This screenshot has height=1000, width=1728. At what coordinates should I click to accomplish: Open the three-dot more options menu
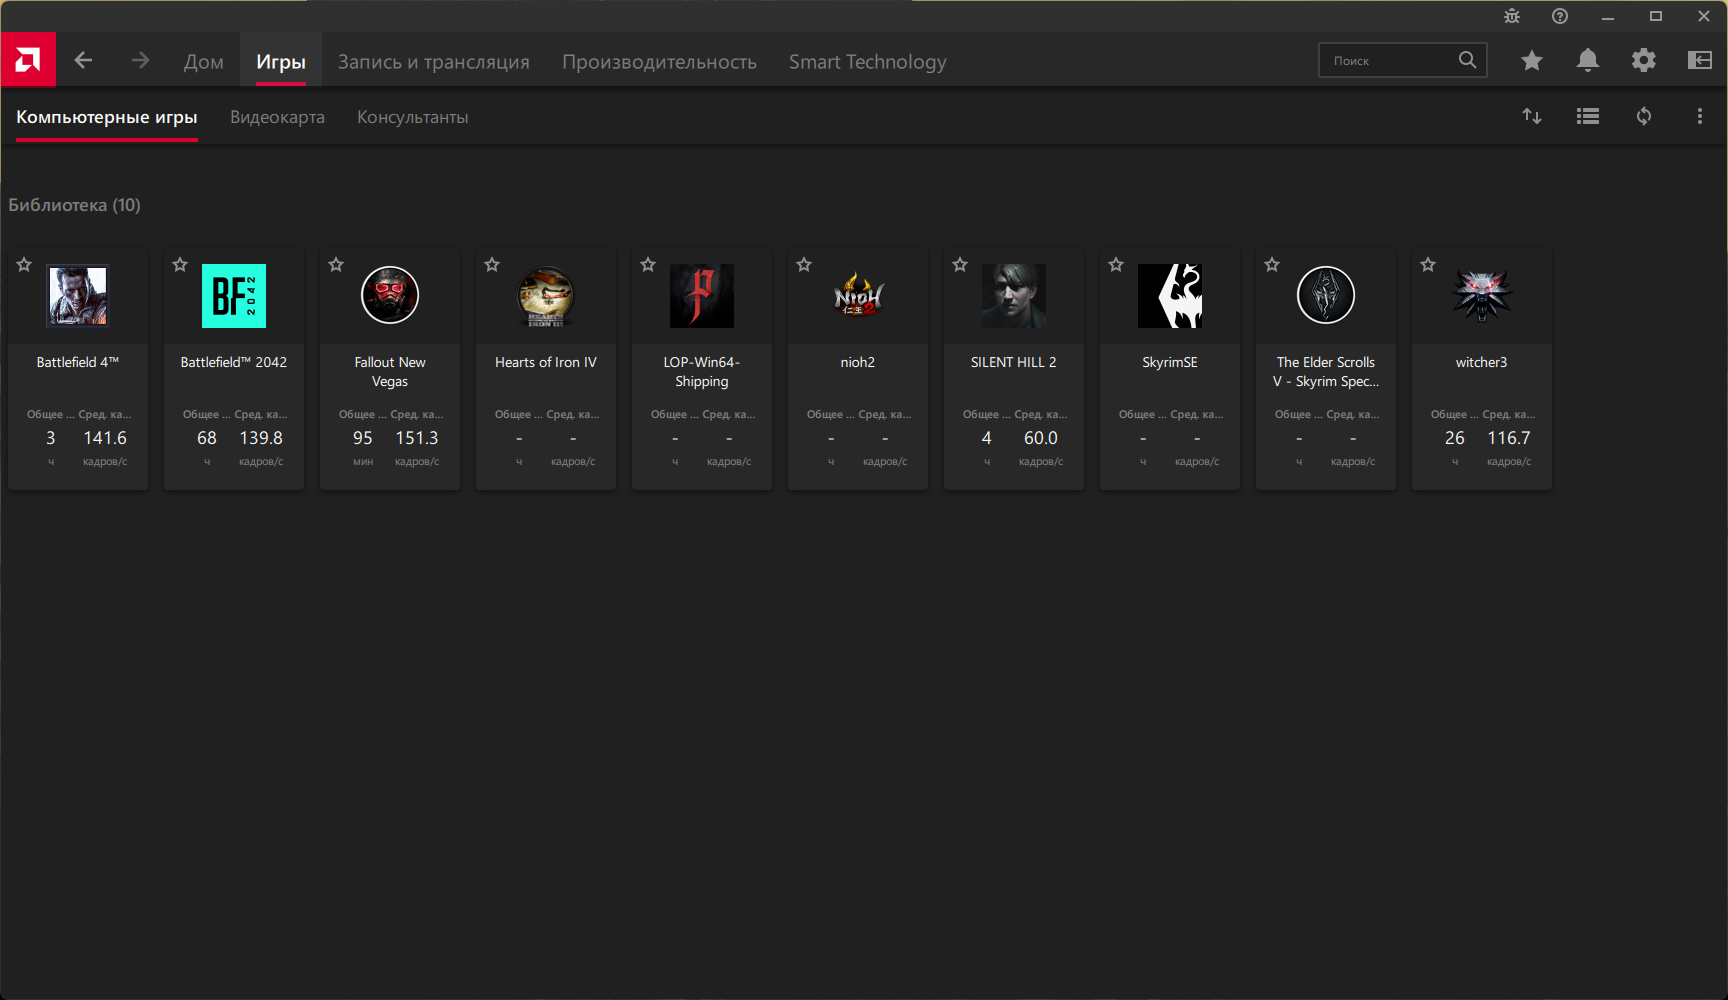(1700, 116)
